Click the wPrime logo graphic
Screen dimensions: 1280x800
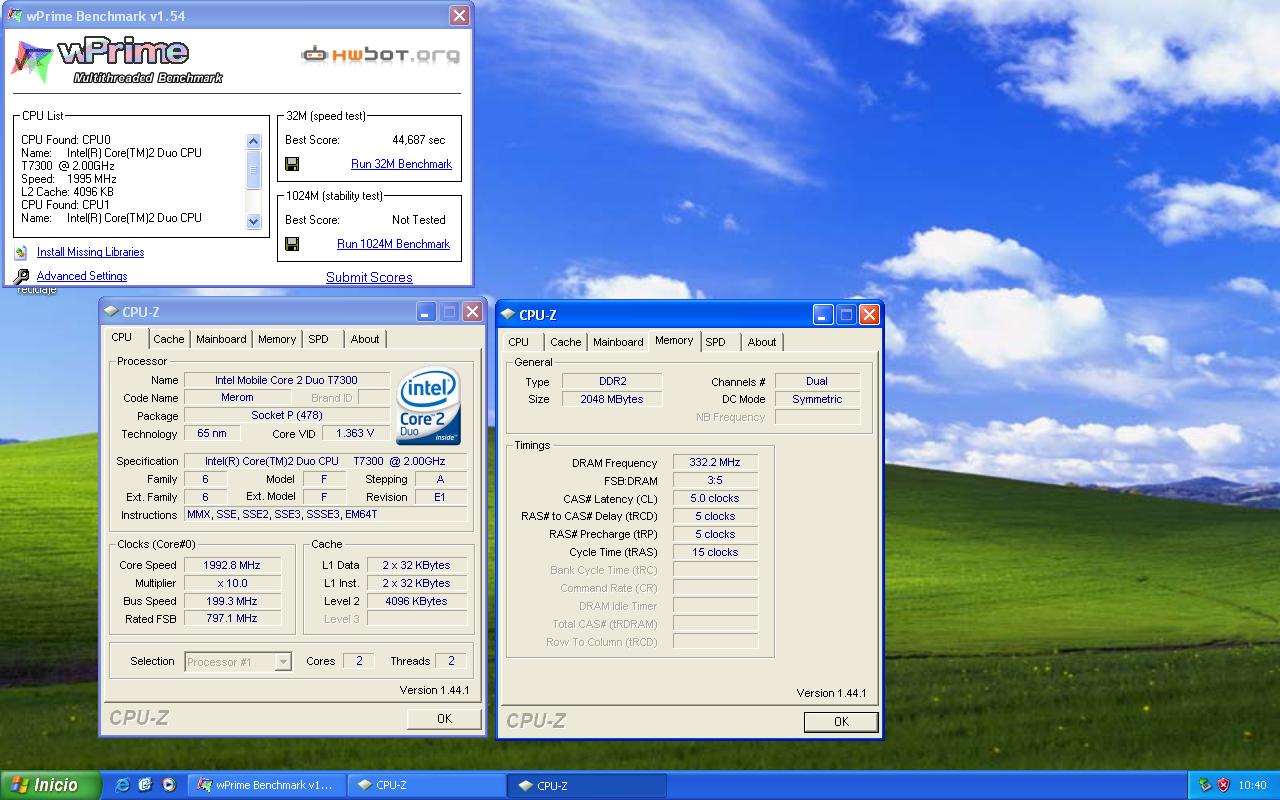(x=118, y=60)
